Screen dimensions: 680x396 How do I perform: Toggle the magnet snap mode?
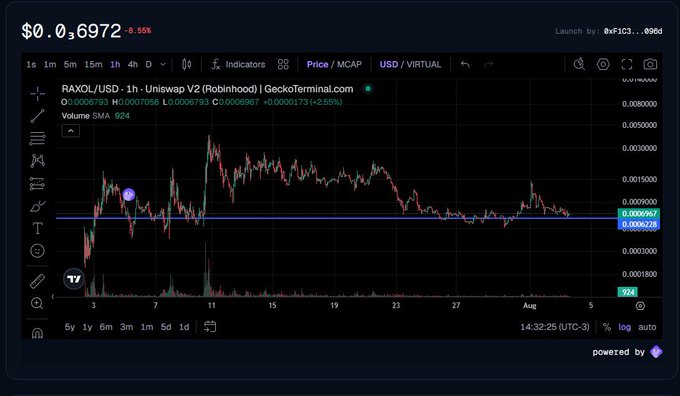pyautogui.click(x=37, y=333)
